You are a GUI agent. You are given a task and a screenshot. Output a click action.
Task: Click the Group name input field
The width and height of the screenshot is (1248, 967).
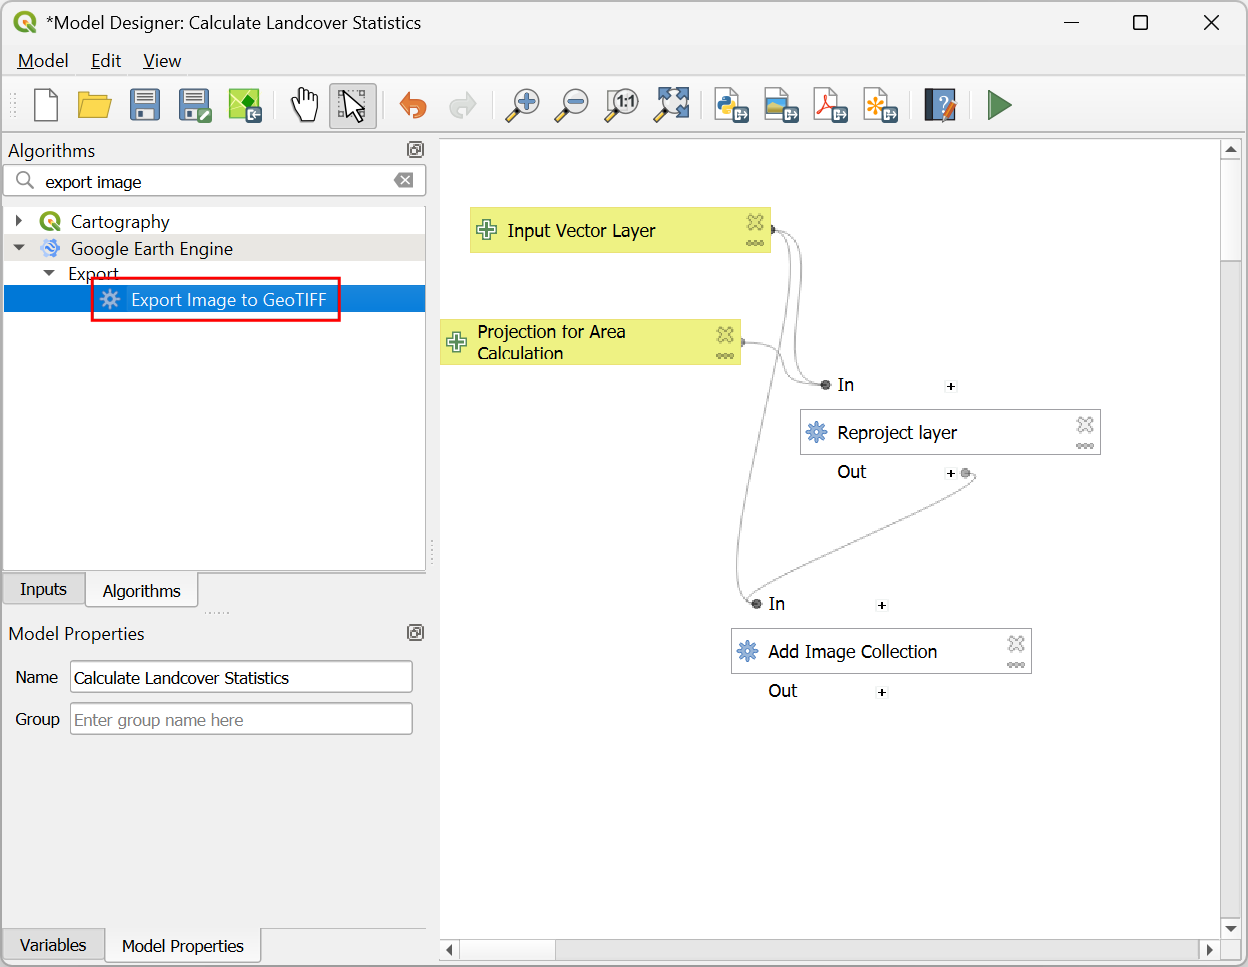[x=240, y=719]
